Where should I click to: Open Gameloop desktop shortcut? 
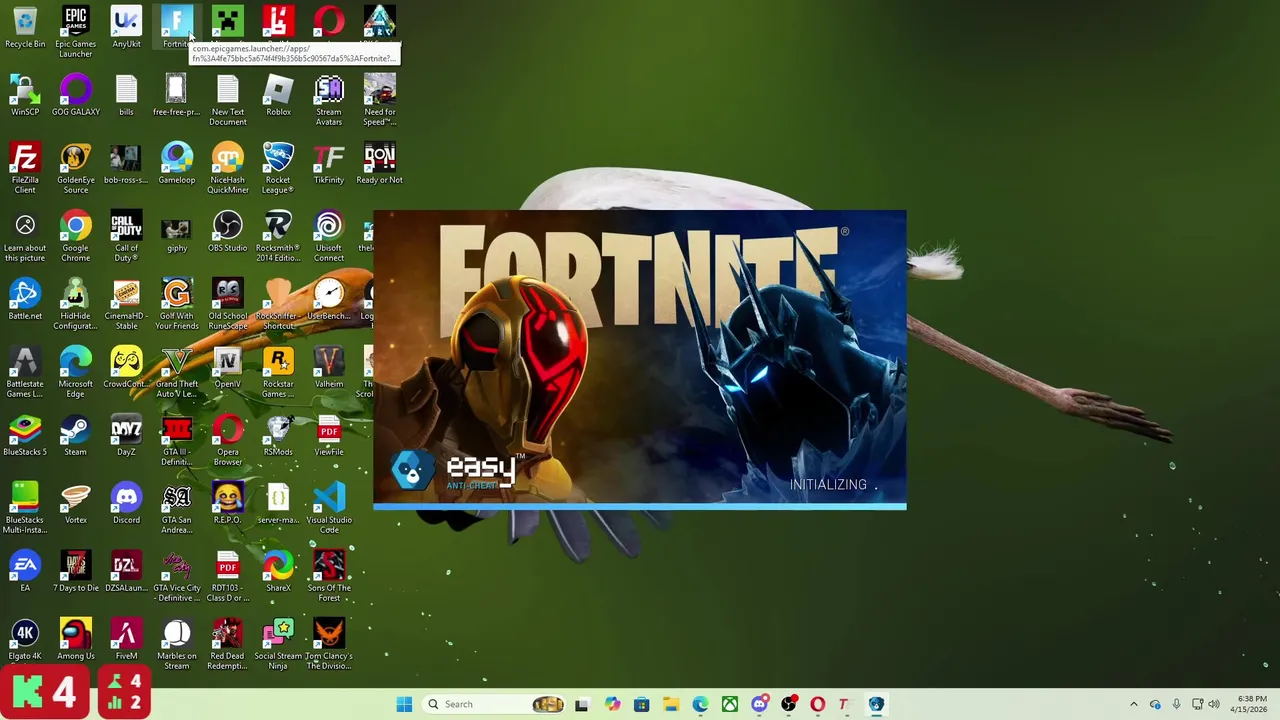177,163
